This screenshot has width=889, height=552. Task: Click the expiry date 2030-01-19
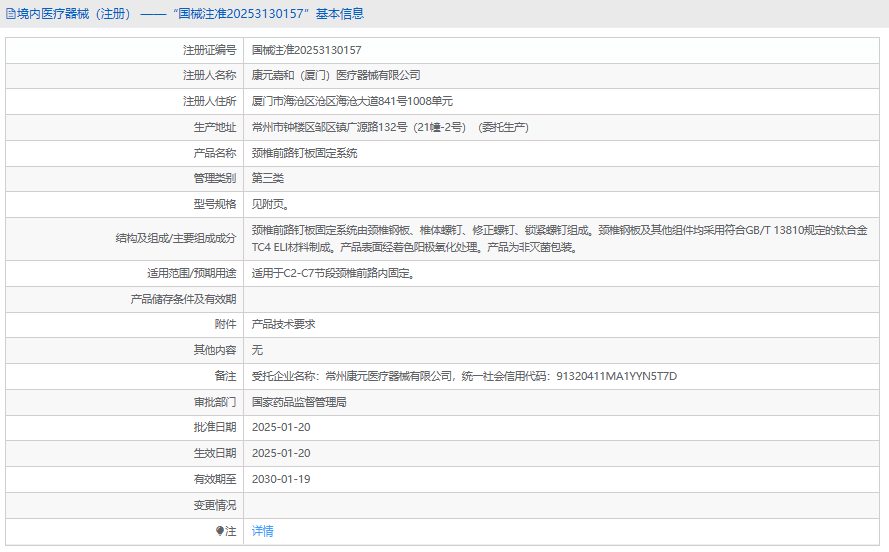coord(281,479)
